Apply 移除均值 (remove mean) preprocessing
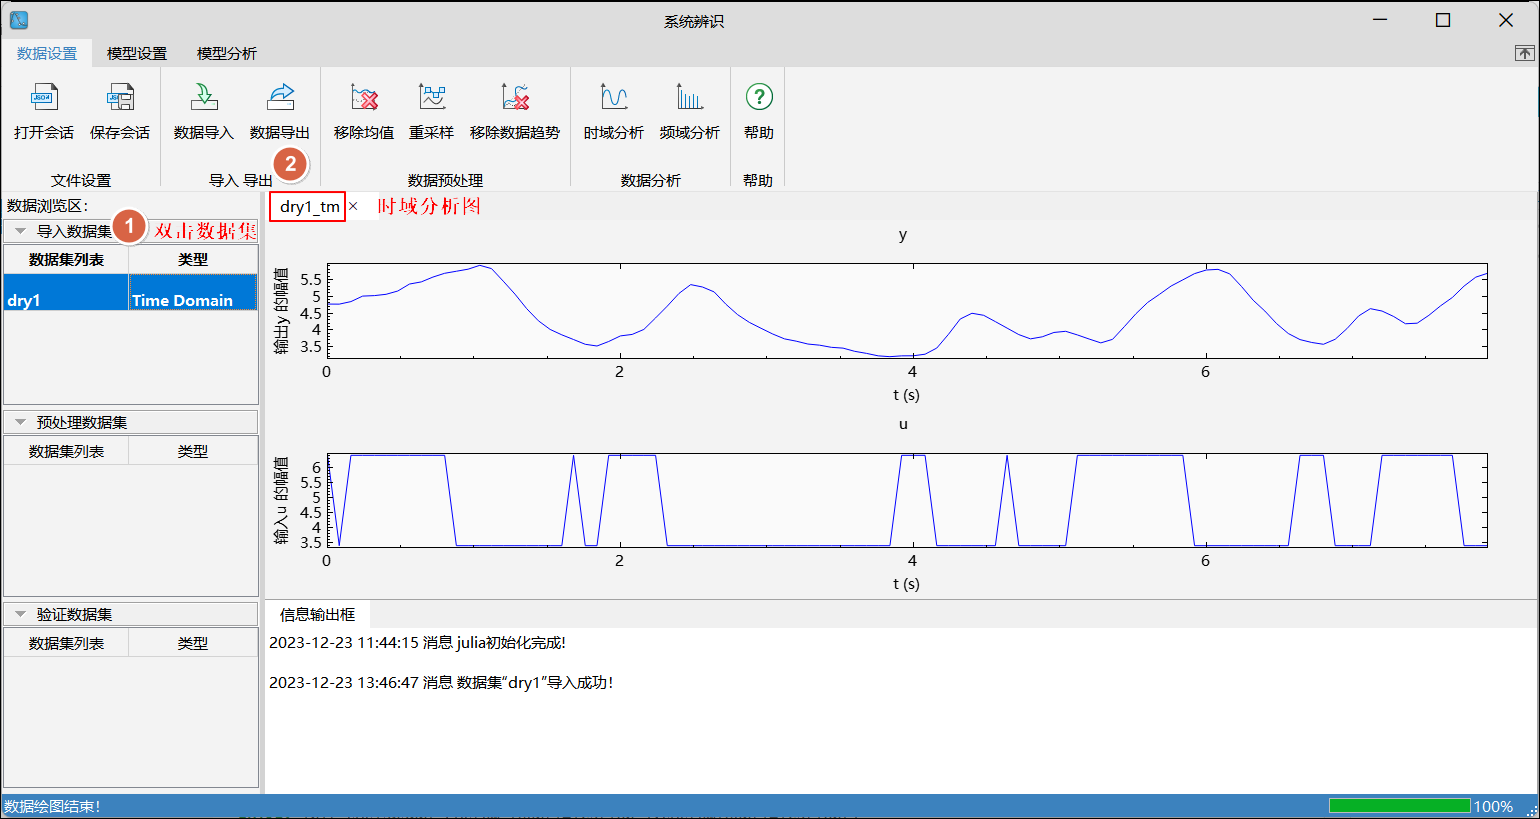1540x819 pixels. coord(364,98)
